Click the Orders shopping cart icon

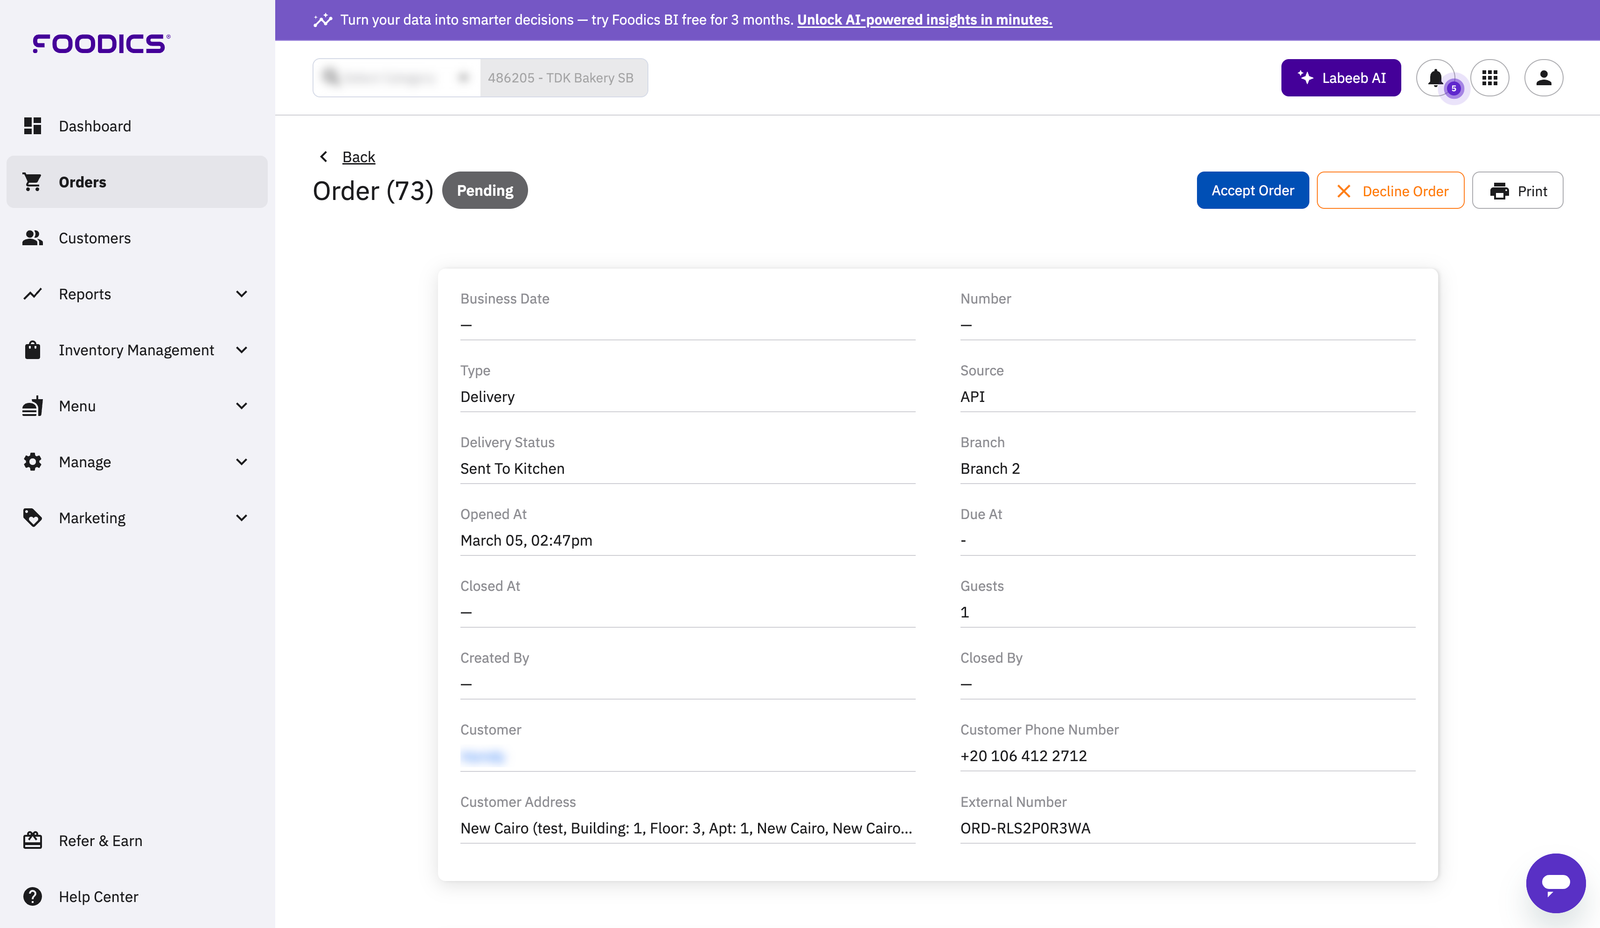click(33, 182)
